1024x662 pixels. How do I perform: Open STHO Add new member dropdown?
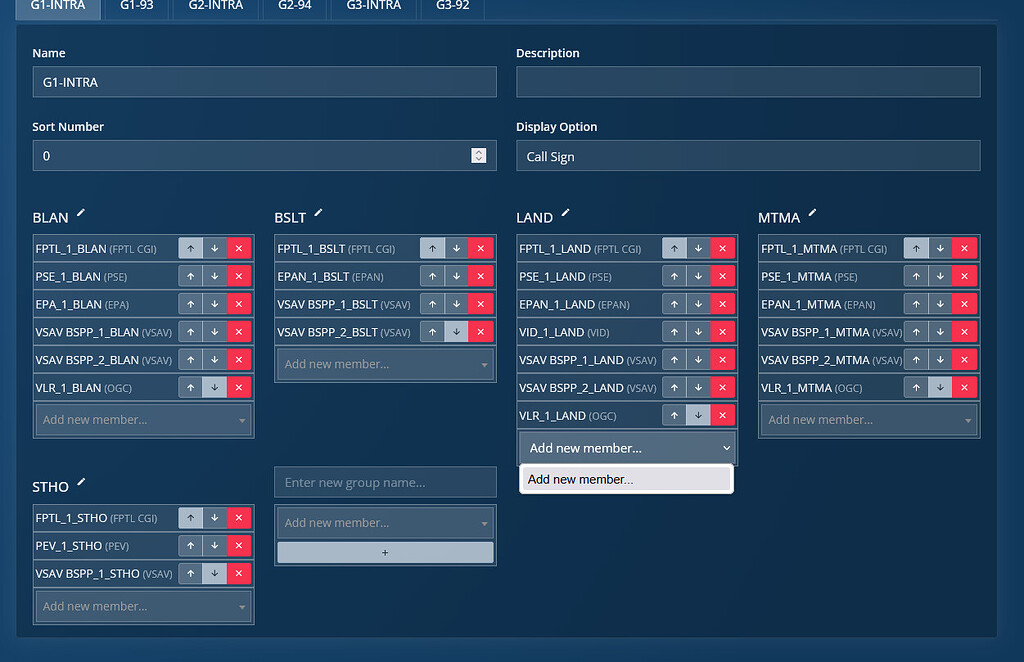(x=143, y=607)
